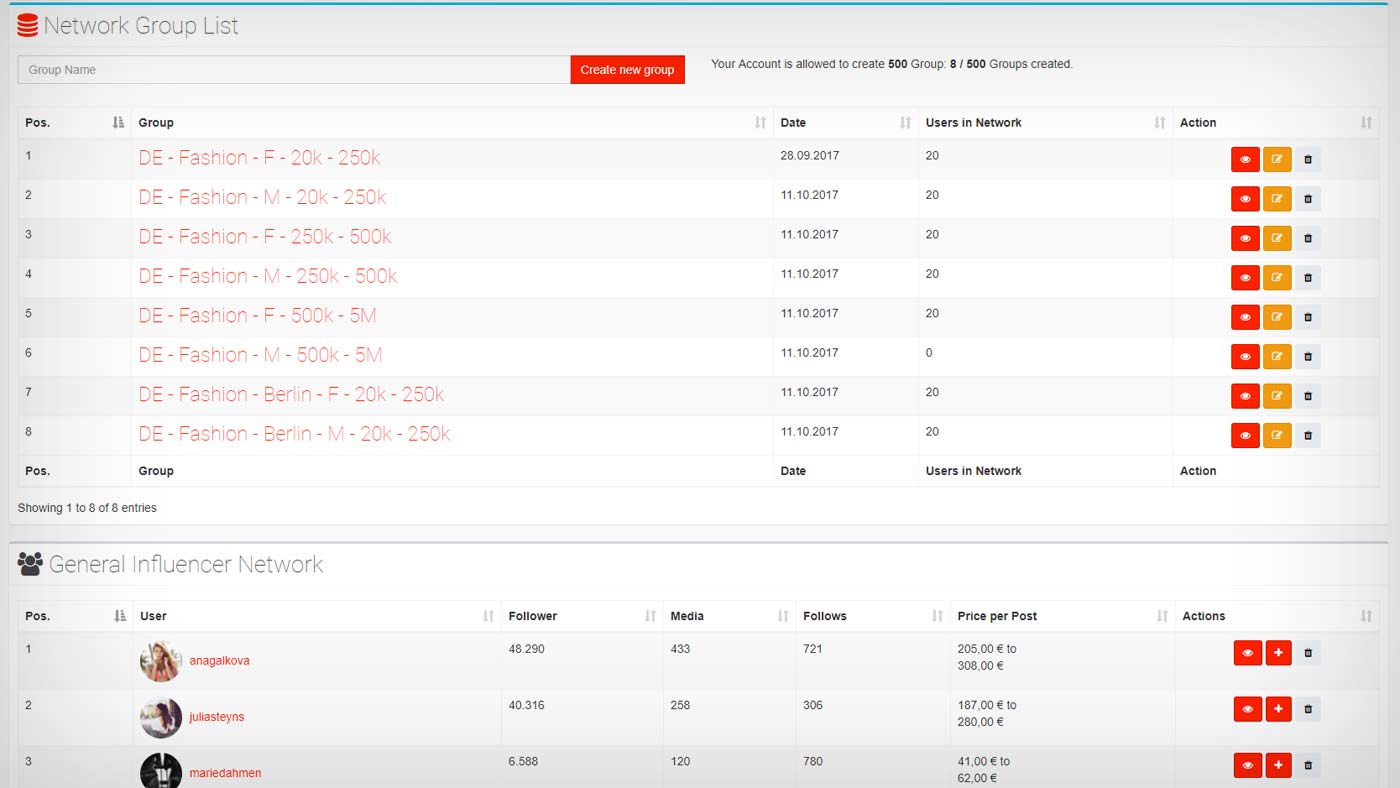The width and height of the screenshot is (1400, 788).
Task: View influencer juliasteyns with eye icon
Action: click(x=1248, y=710)
